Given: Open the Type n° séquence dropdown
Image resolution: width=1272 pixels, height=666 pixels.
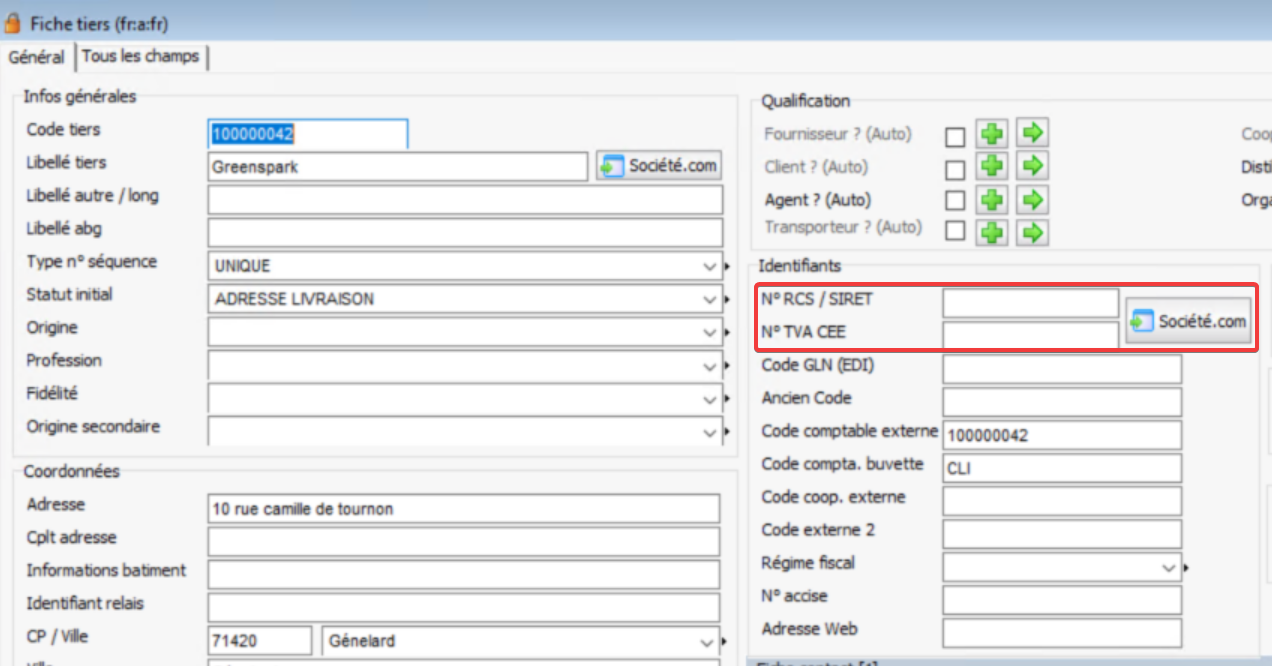Looking at the screenshot, I should click(709, 267).
